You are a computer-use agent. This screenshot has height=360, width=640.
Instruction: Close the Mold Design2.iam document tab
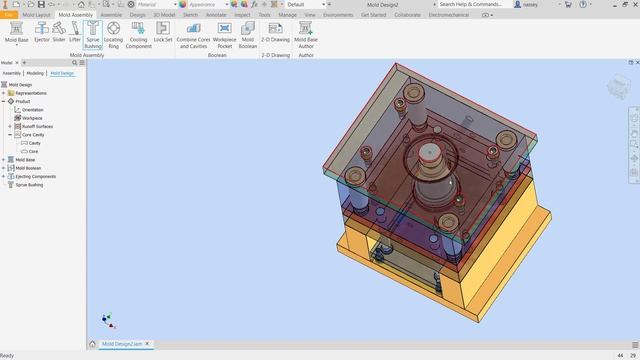tap(147, 344)
